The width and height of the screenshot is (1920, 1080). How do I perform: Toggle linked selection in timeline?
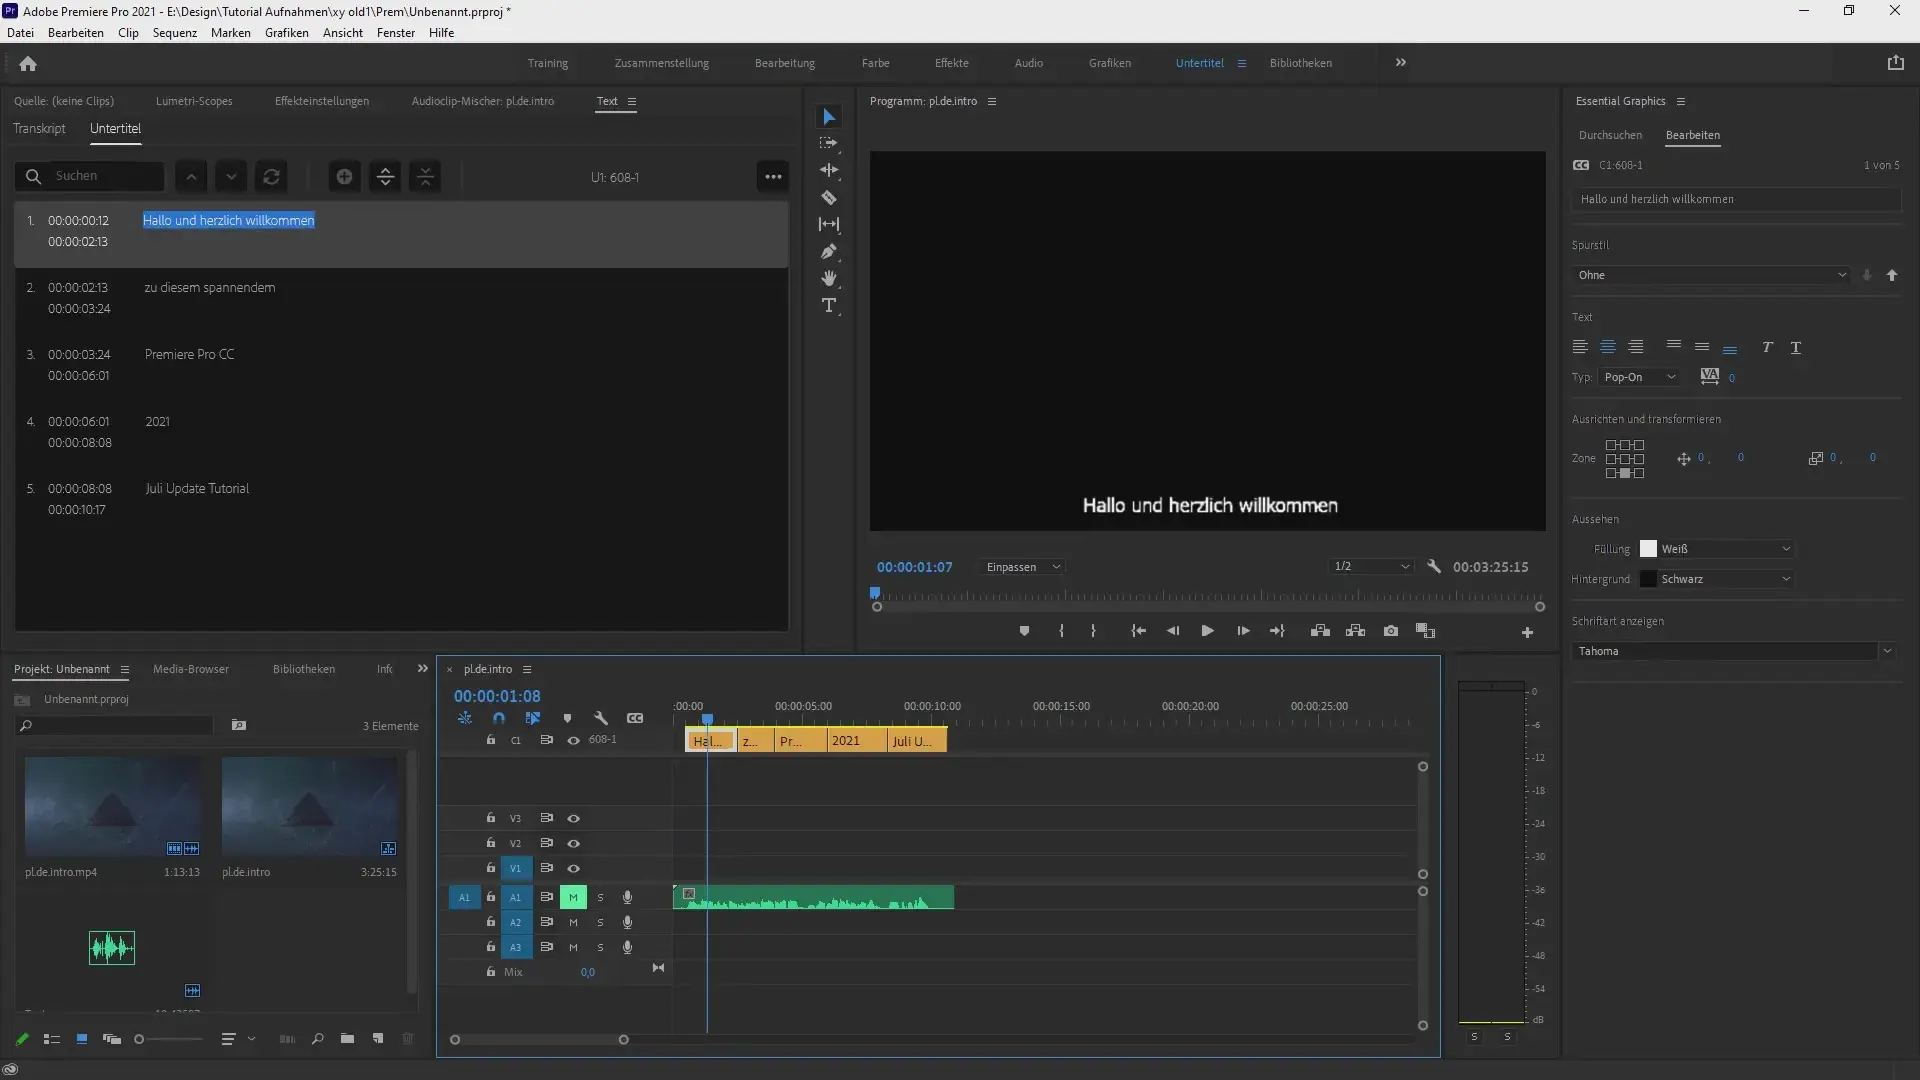(x=532, y=719)
